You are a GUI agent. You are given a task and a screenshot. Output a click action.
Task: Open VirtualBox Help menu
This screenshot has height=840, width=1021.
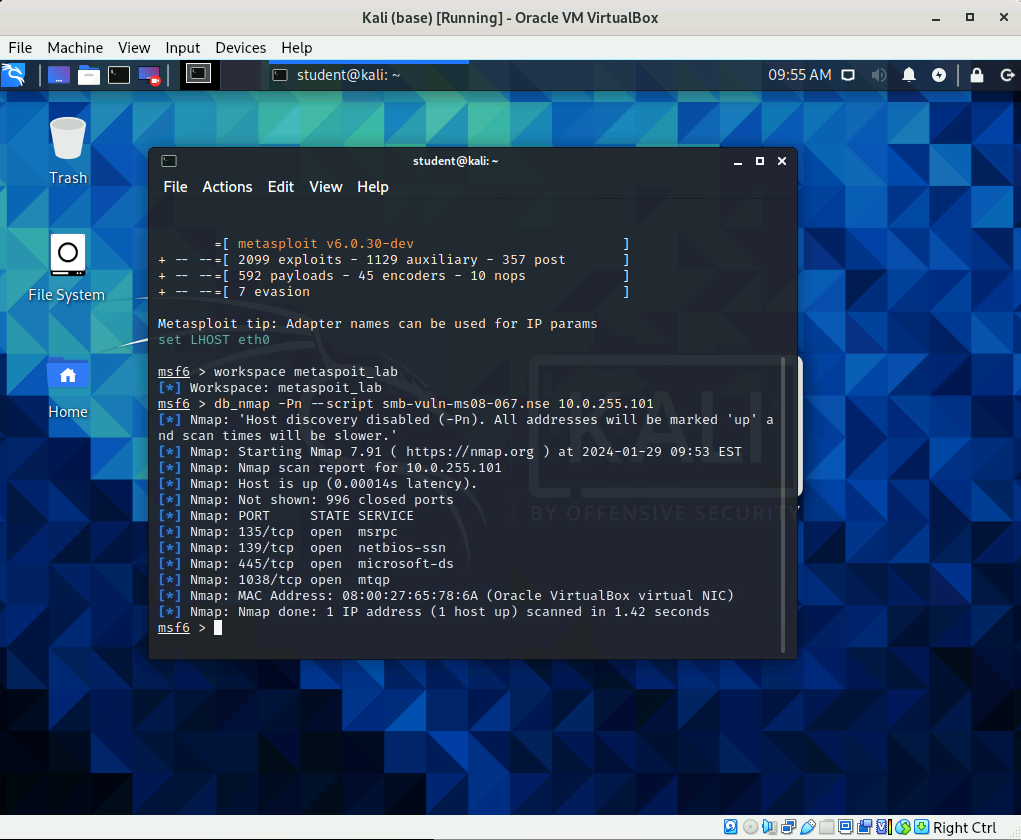coord(296,48)
